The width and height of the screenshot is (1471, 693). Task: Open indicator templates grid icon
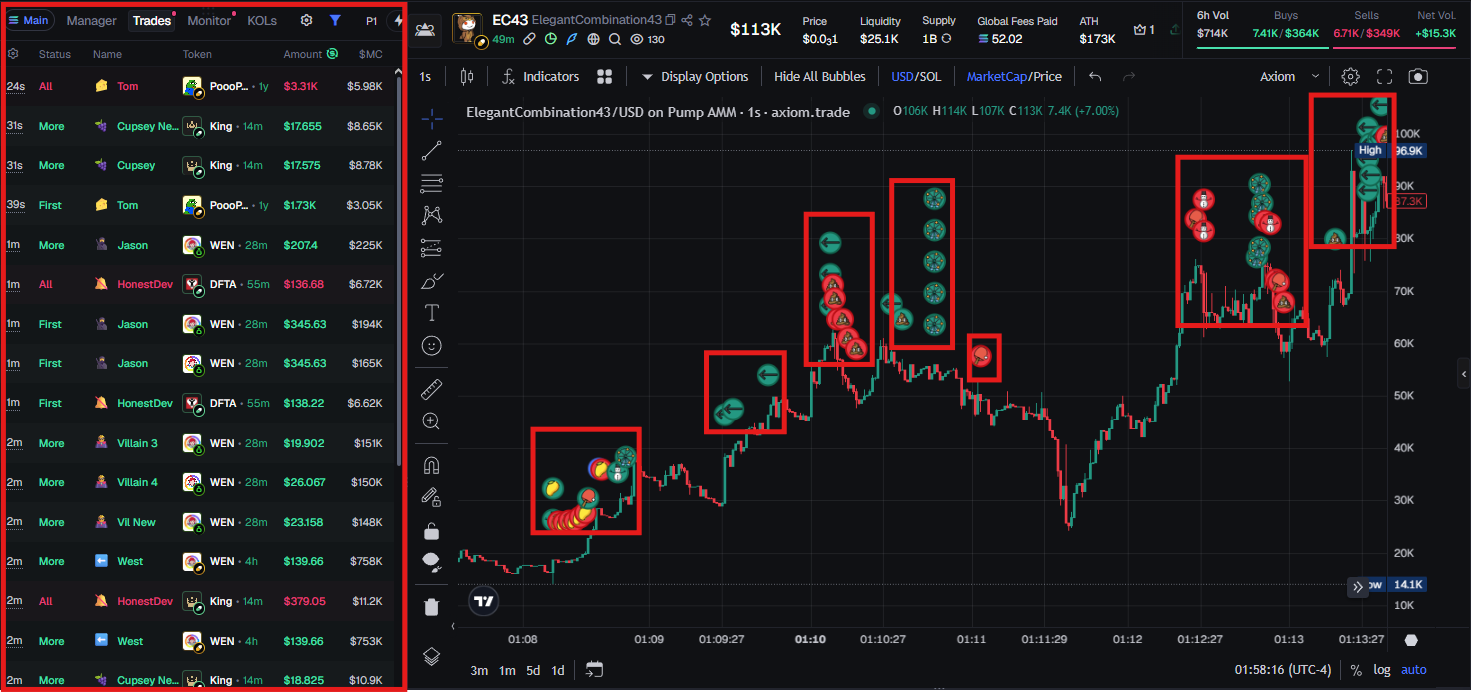604,76
